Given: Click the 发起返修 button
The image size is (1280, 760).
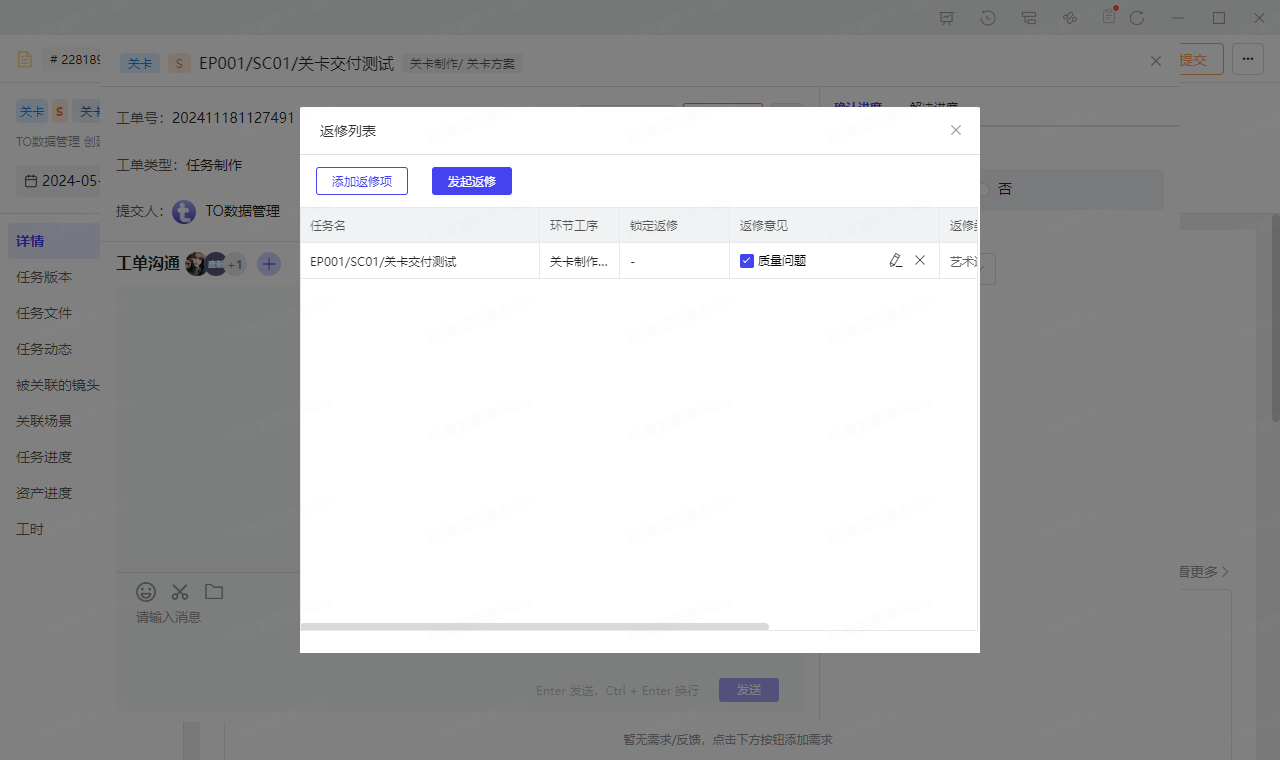Looking at the screenshot, I should [471, 181].
